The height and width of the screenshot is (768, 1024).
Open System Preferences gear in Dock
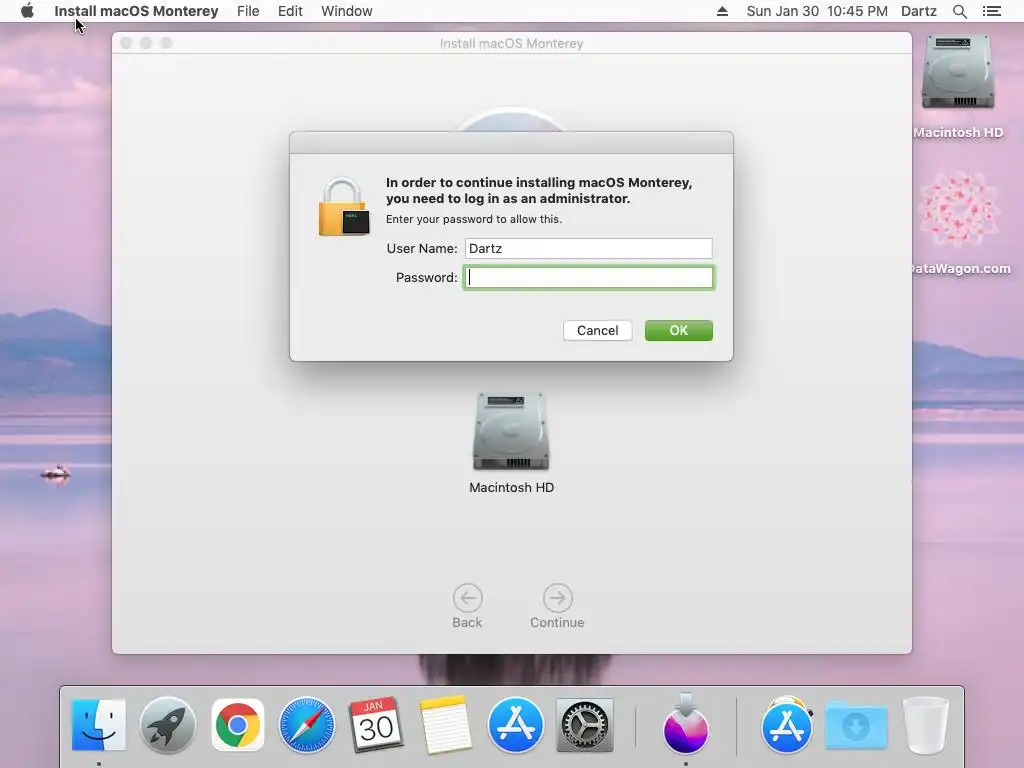(584, 725)
